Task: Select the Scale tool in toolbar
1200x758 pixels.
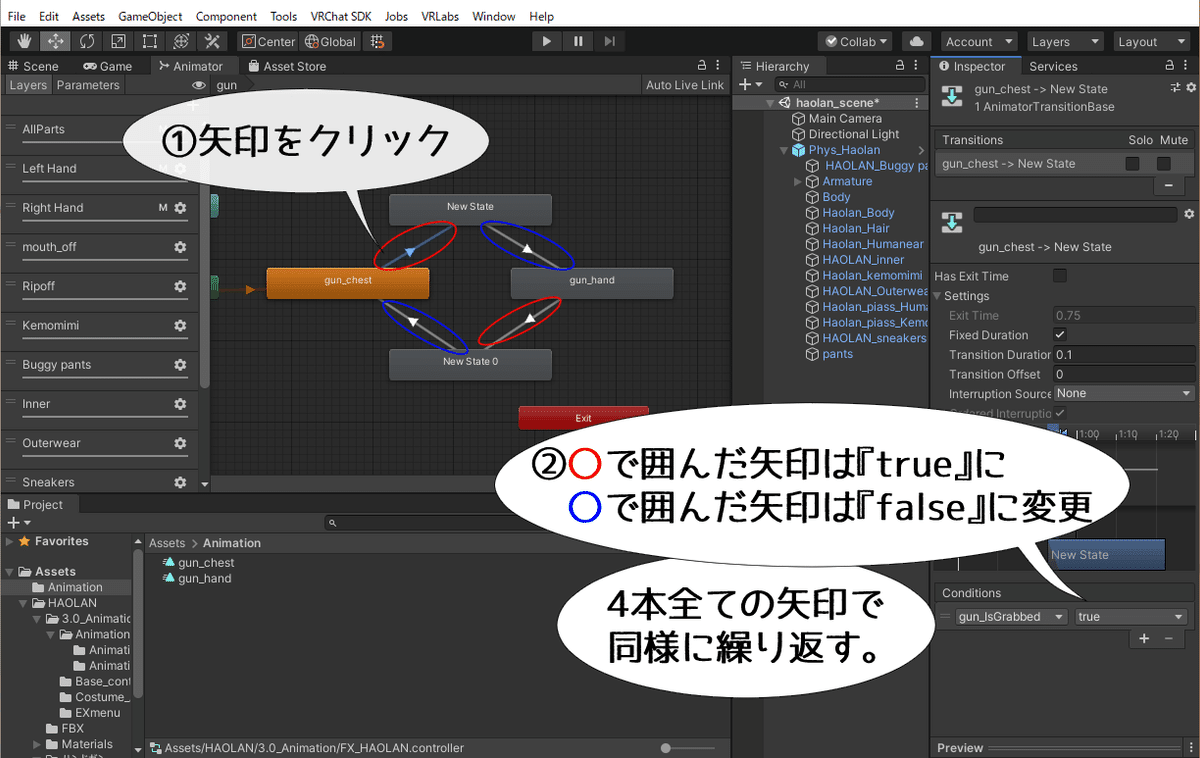Action: [118, 41]
